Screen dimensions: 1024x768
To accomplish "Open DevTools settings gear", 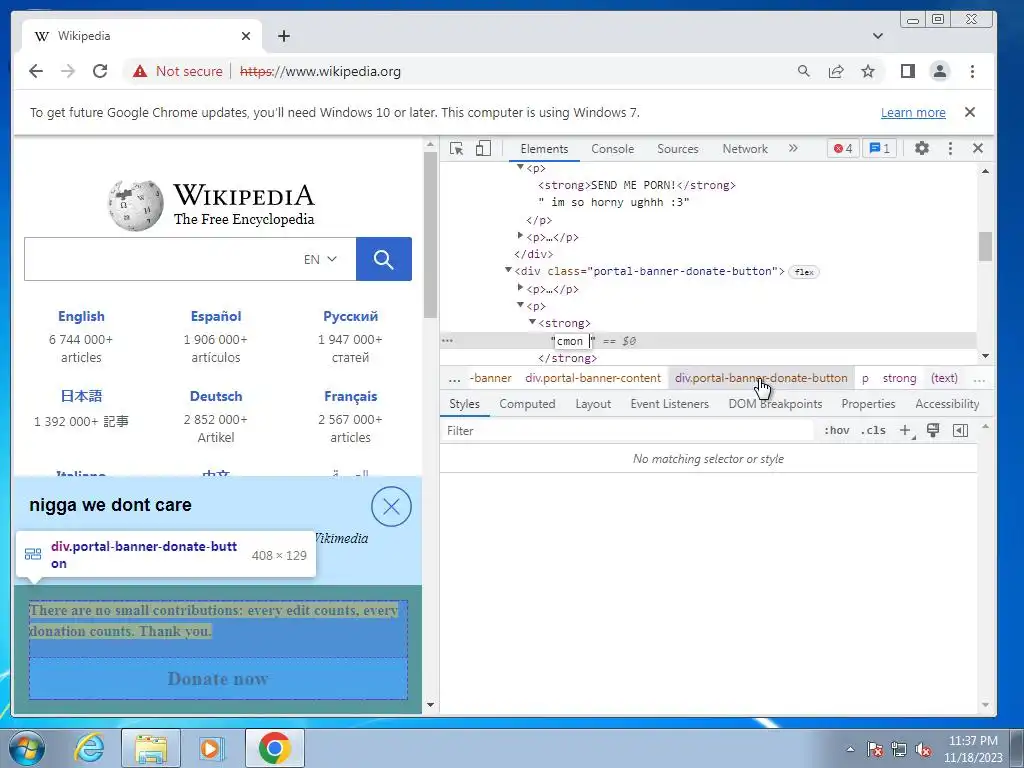I will [921, 148].
